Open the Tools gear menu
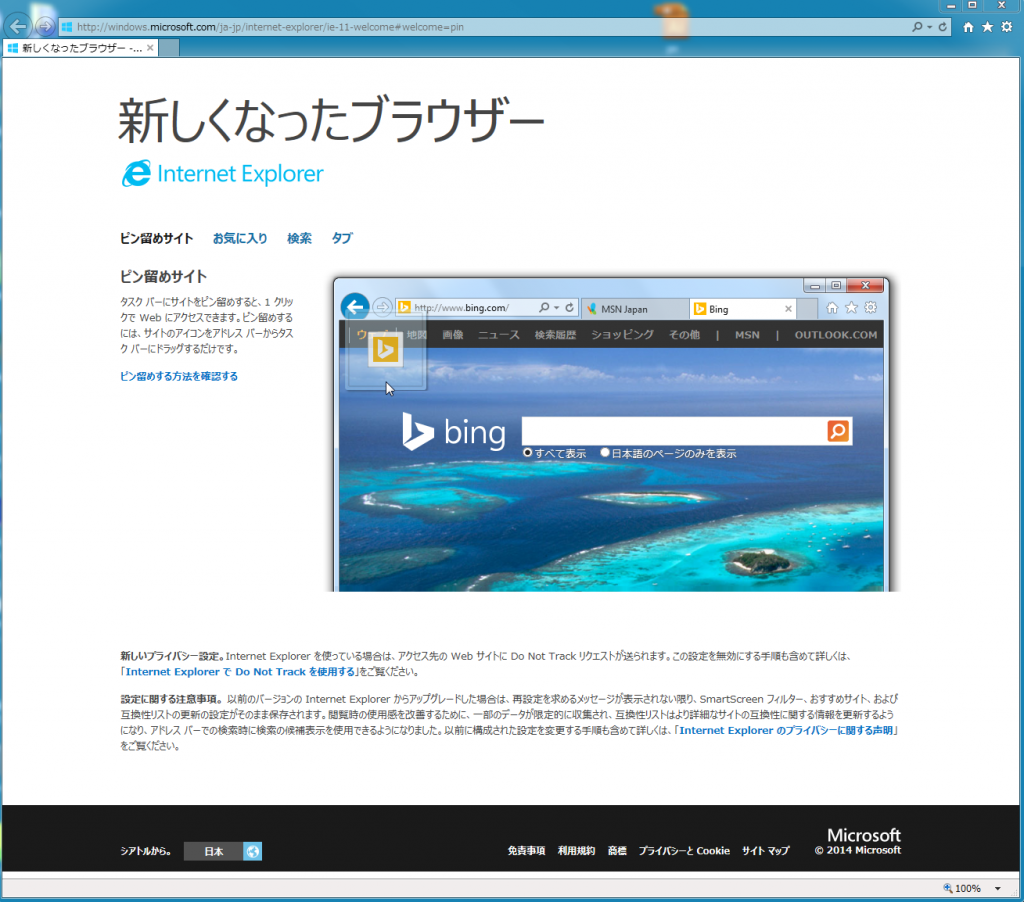Image resolution: width=1024 pixels, height=902 pixels. click(1007, 27)
